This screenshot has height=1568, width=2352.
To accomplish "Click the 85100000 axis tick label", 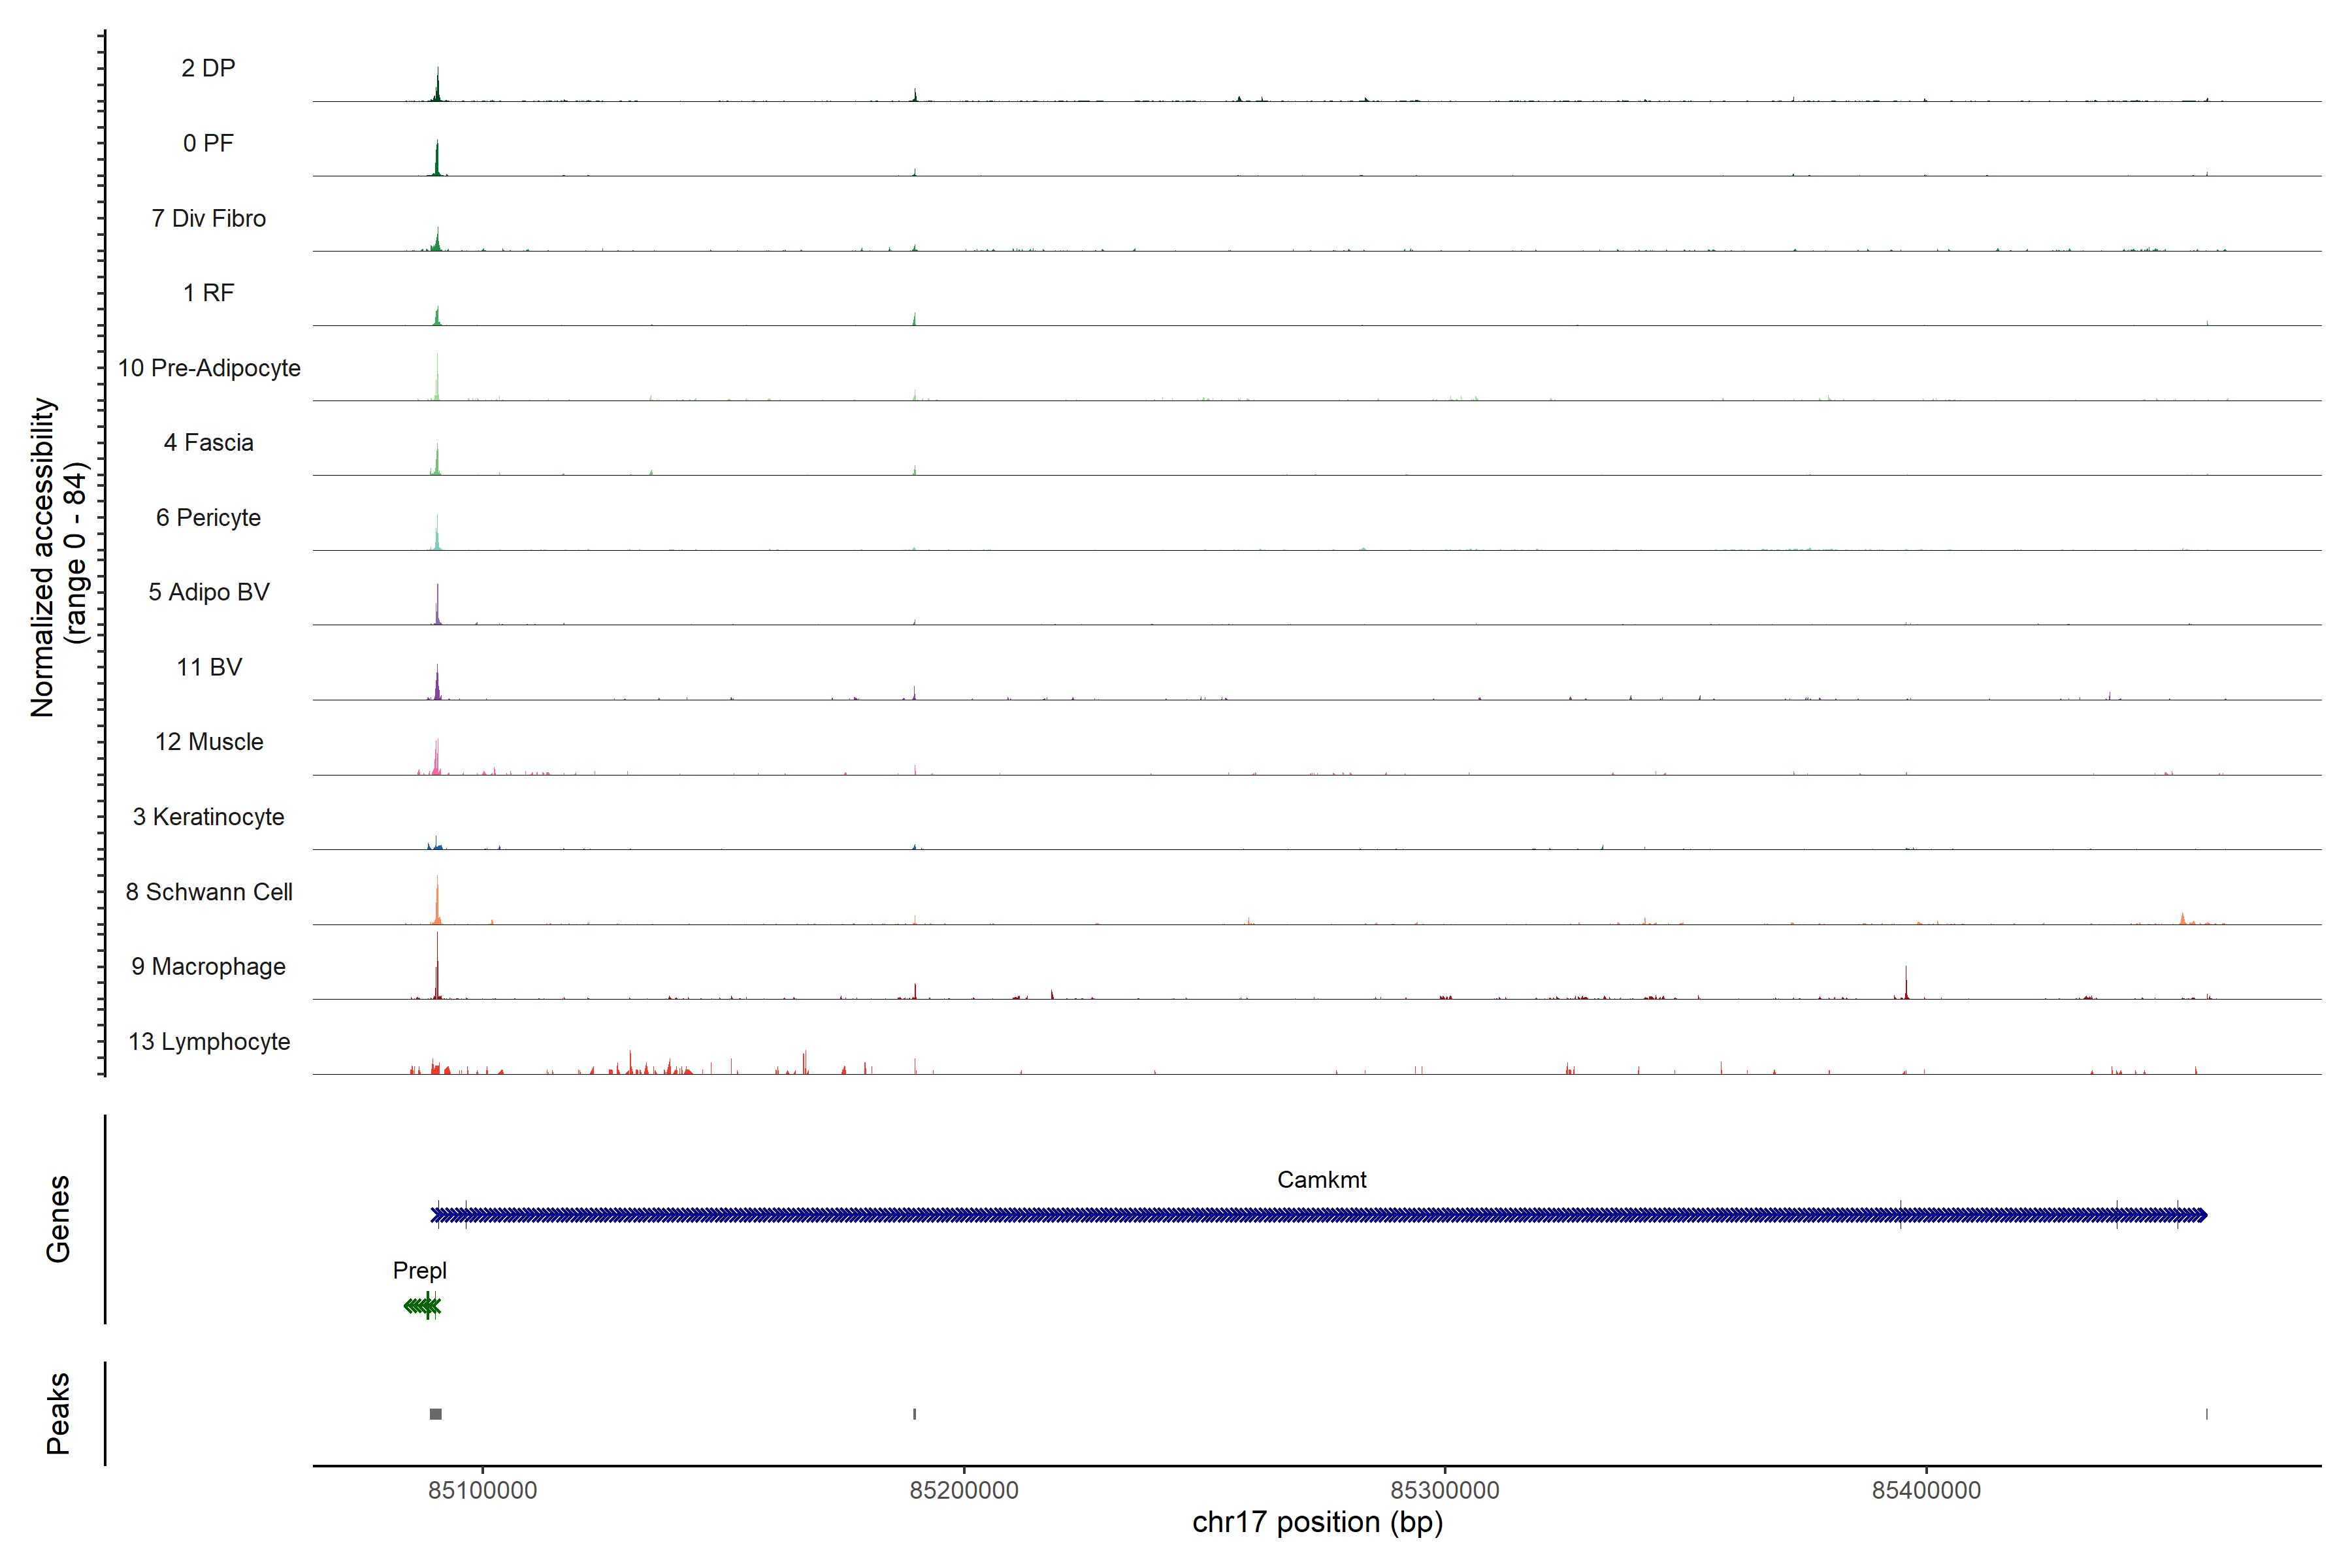I will coord(482,1490).
